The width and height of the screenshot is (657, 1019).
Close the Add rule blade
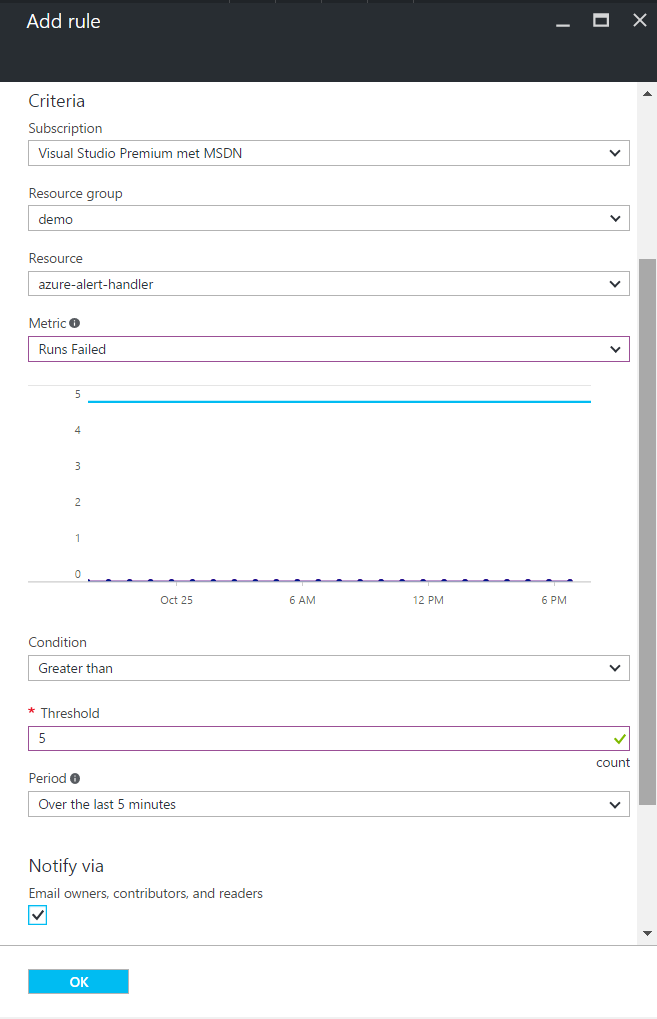tap(640, 21)
